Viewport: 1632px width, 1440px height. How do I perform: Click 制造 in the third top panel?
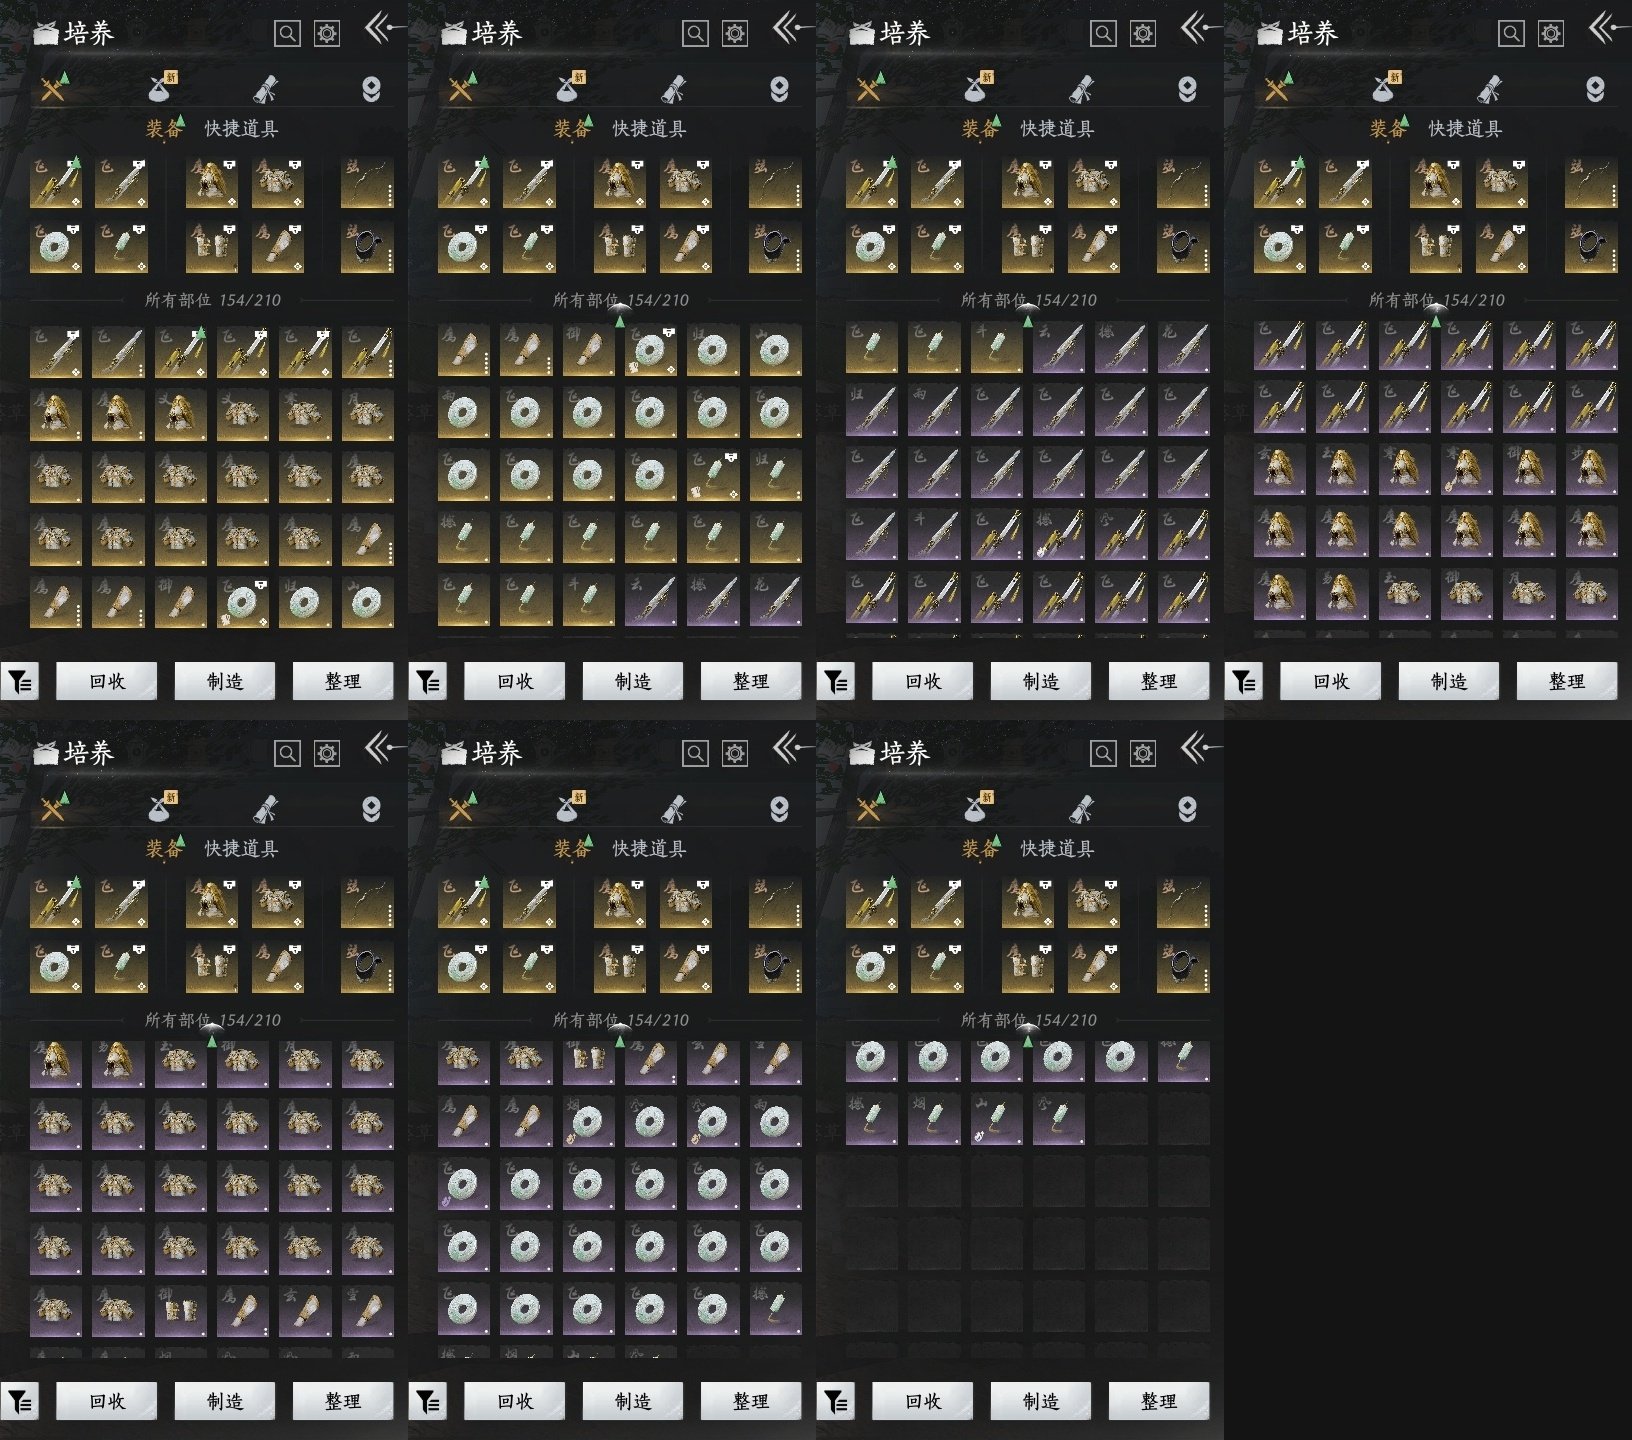pyautogui.click(x=1041, y=681)
